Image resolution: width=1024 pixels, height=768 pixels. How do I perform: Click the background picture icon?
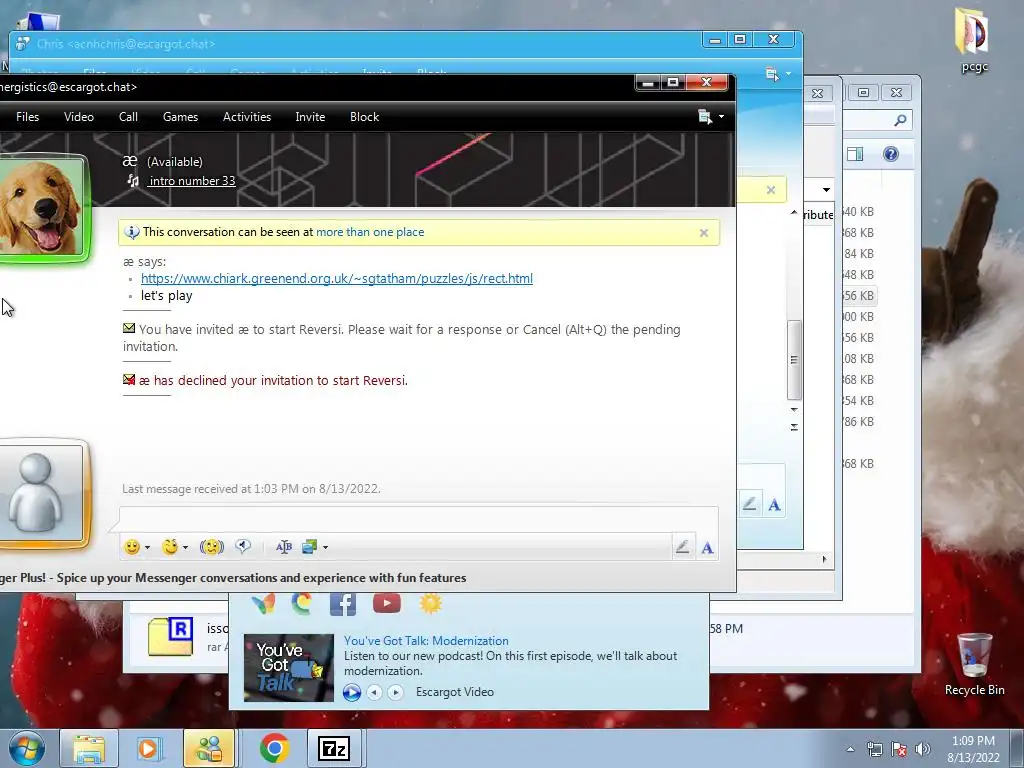[x=310, y=547]
